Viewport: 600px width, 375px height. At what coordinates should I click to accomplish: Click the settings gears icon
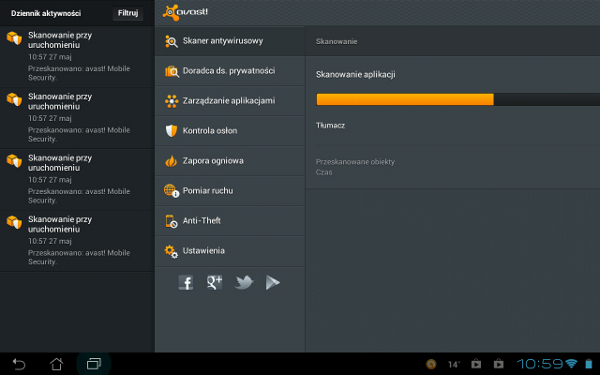(171, 251)
